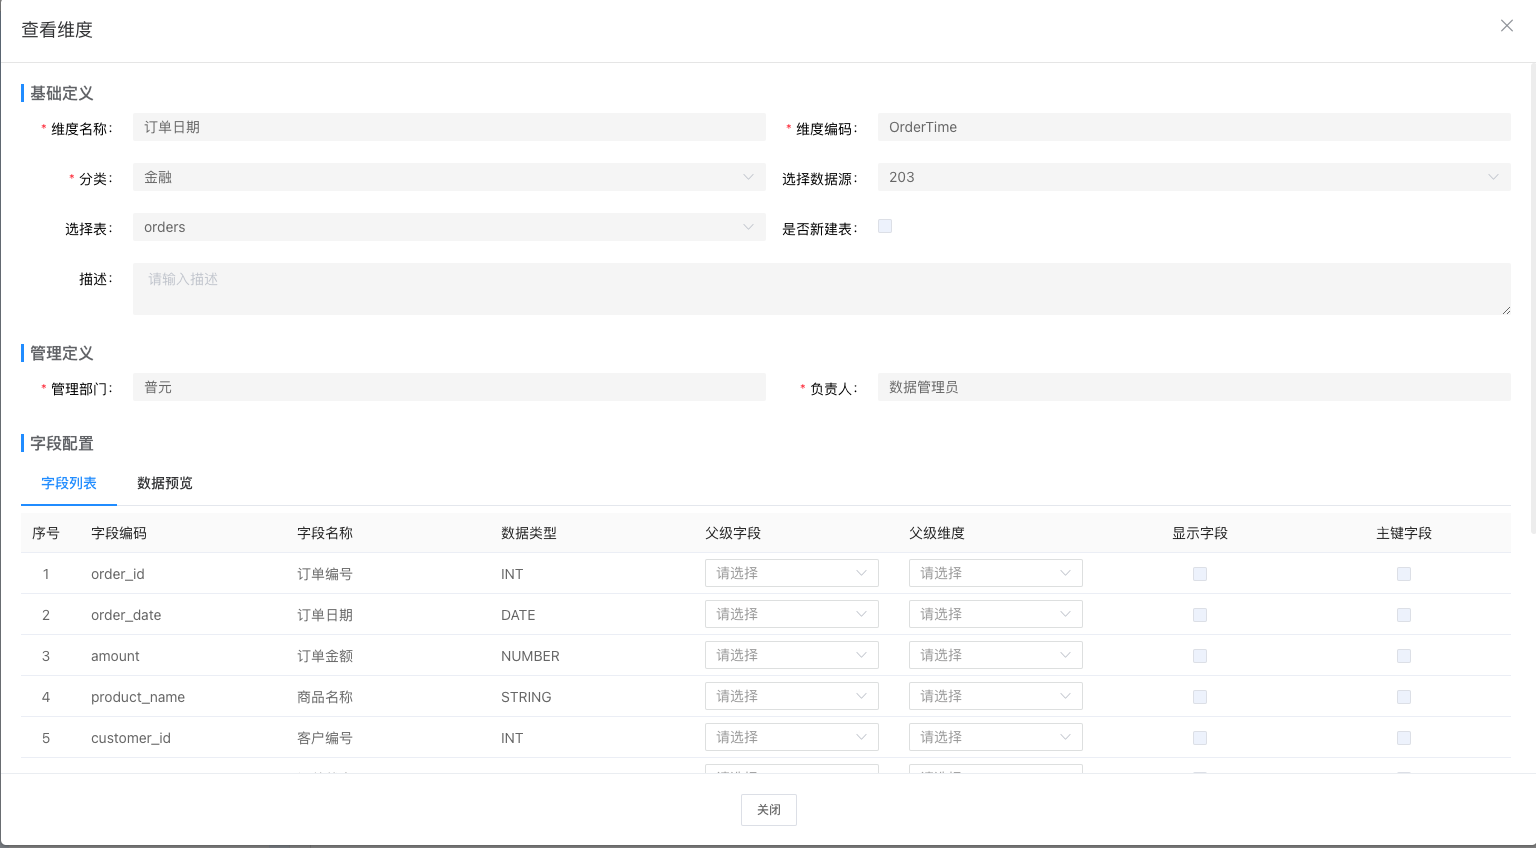
Task: Check 主键字段 for the order_date row
Action: coord(1403,615)
